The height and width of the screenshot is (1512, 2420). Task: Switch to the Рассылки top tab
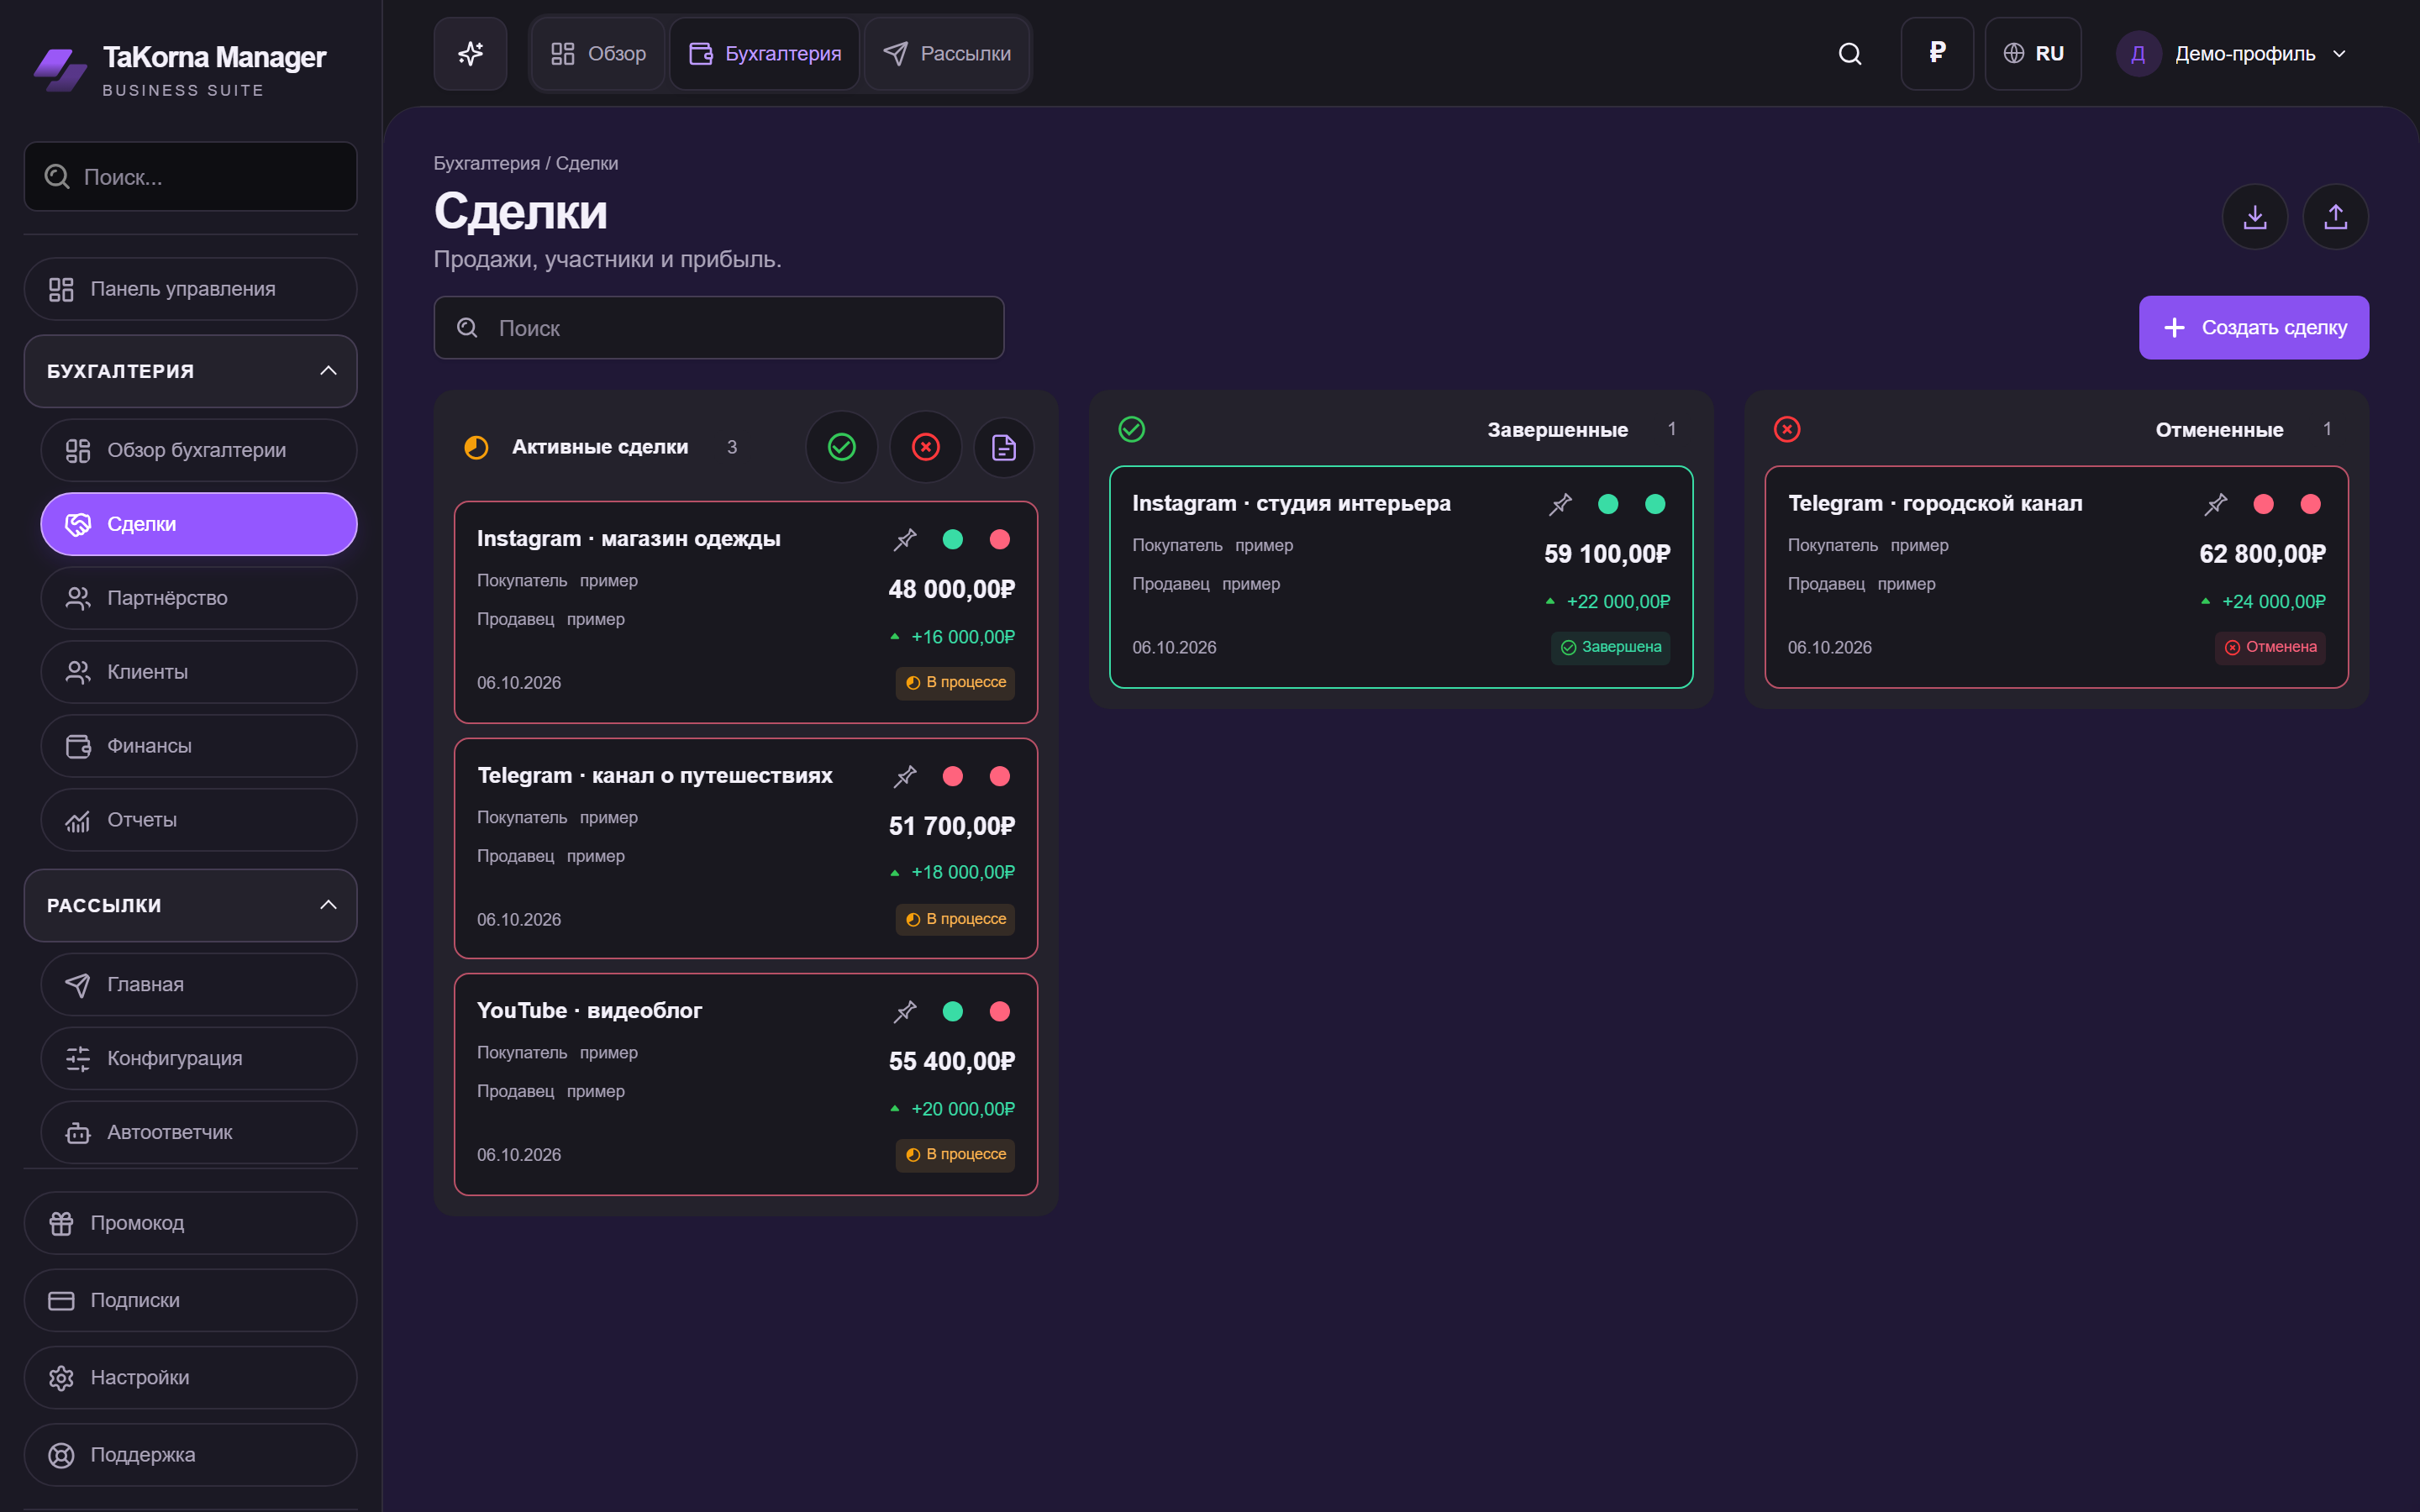pyautogui.click(x=947, y=53)
